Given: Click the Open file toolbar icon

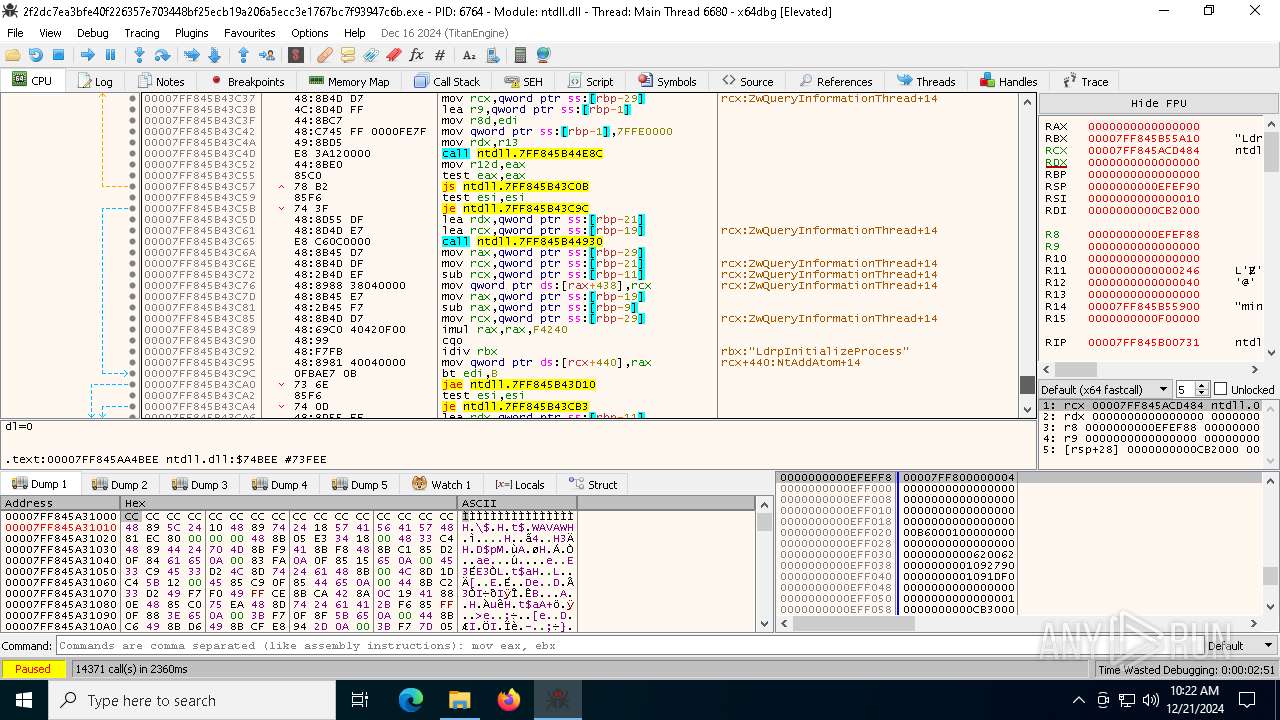Looking at the screenshot, I should point(13,55).
